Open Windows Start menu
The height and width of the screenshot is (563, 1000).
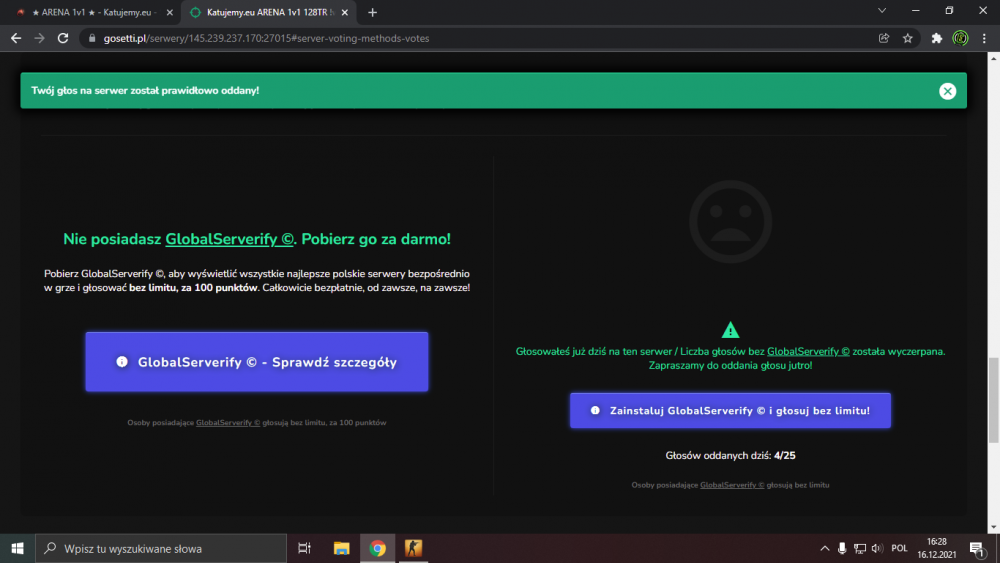(17, 548)
